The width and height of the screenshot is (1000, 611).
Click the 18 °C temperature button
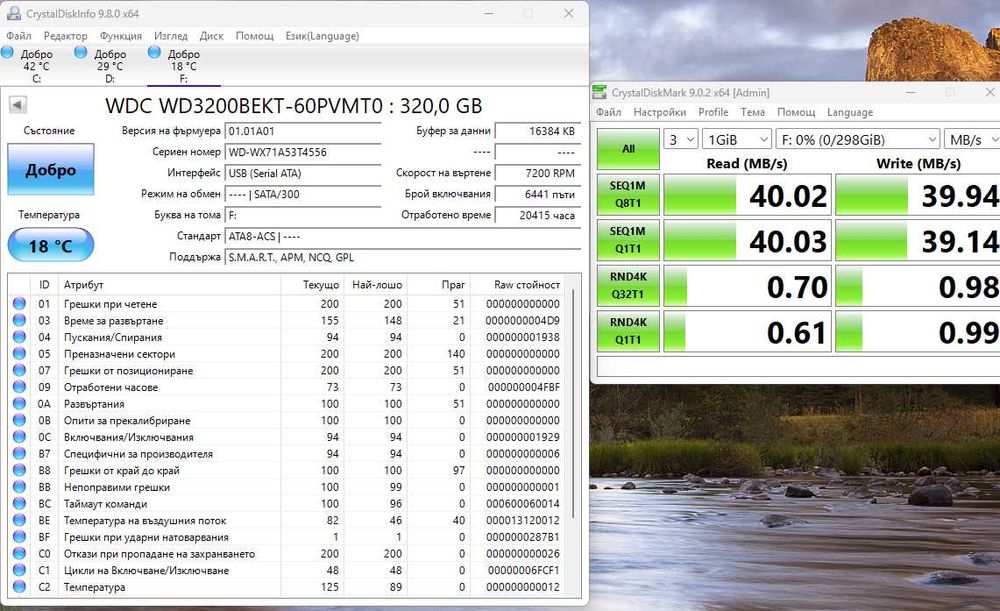(x=50, y=246)
